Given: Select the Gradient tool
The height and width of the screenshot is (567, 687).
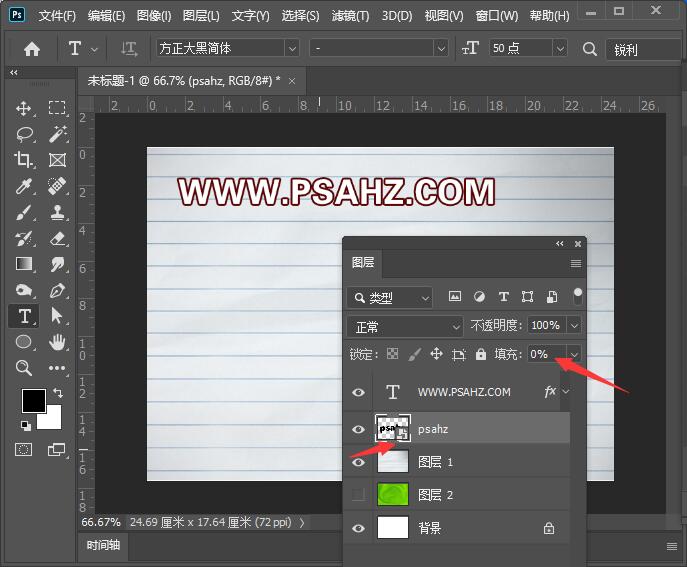Looking at the screenshot, I should 24,264.
